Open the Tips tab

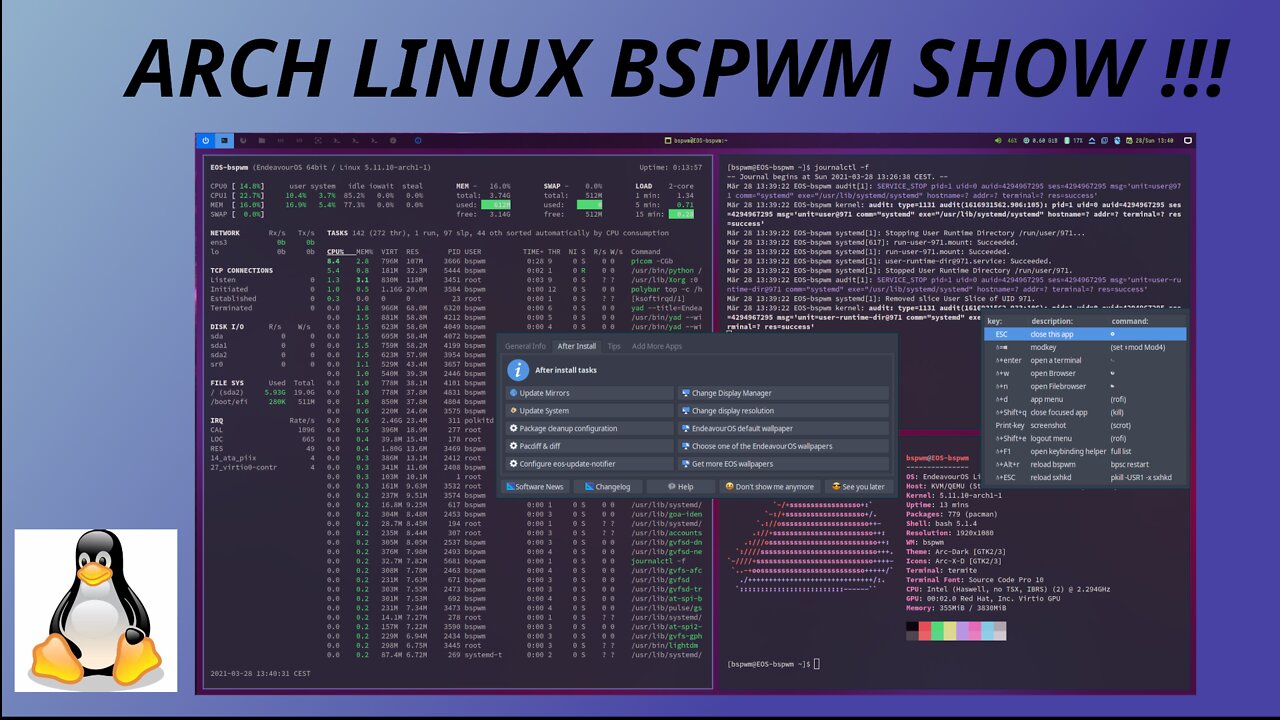614,346
